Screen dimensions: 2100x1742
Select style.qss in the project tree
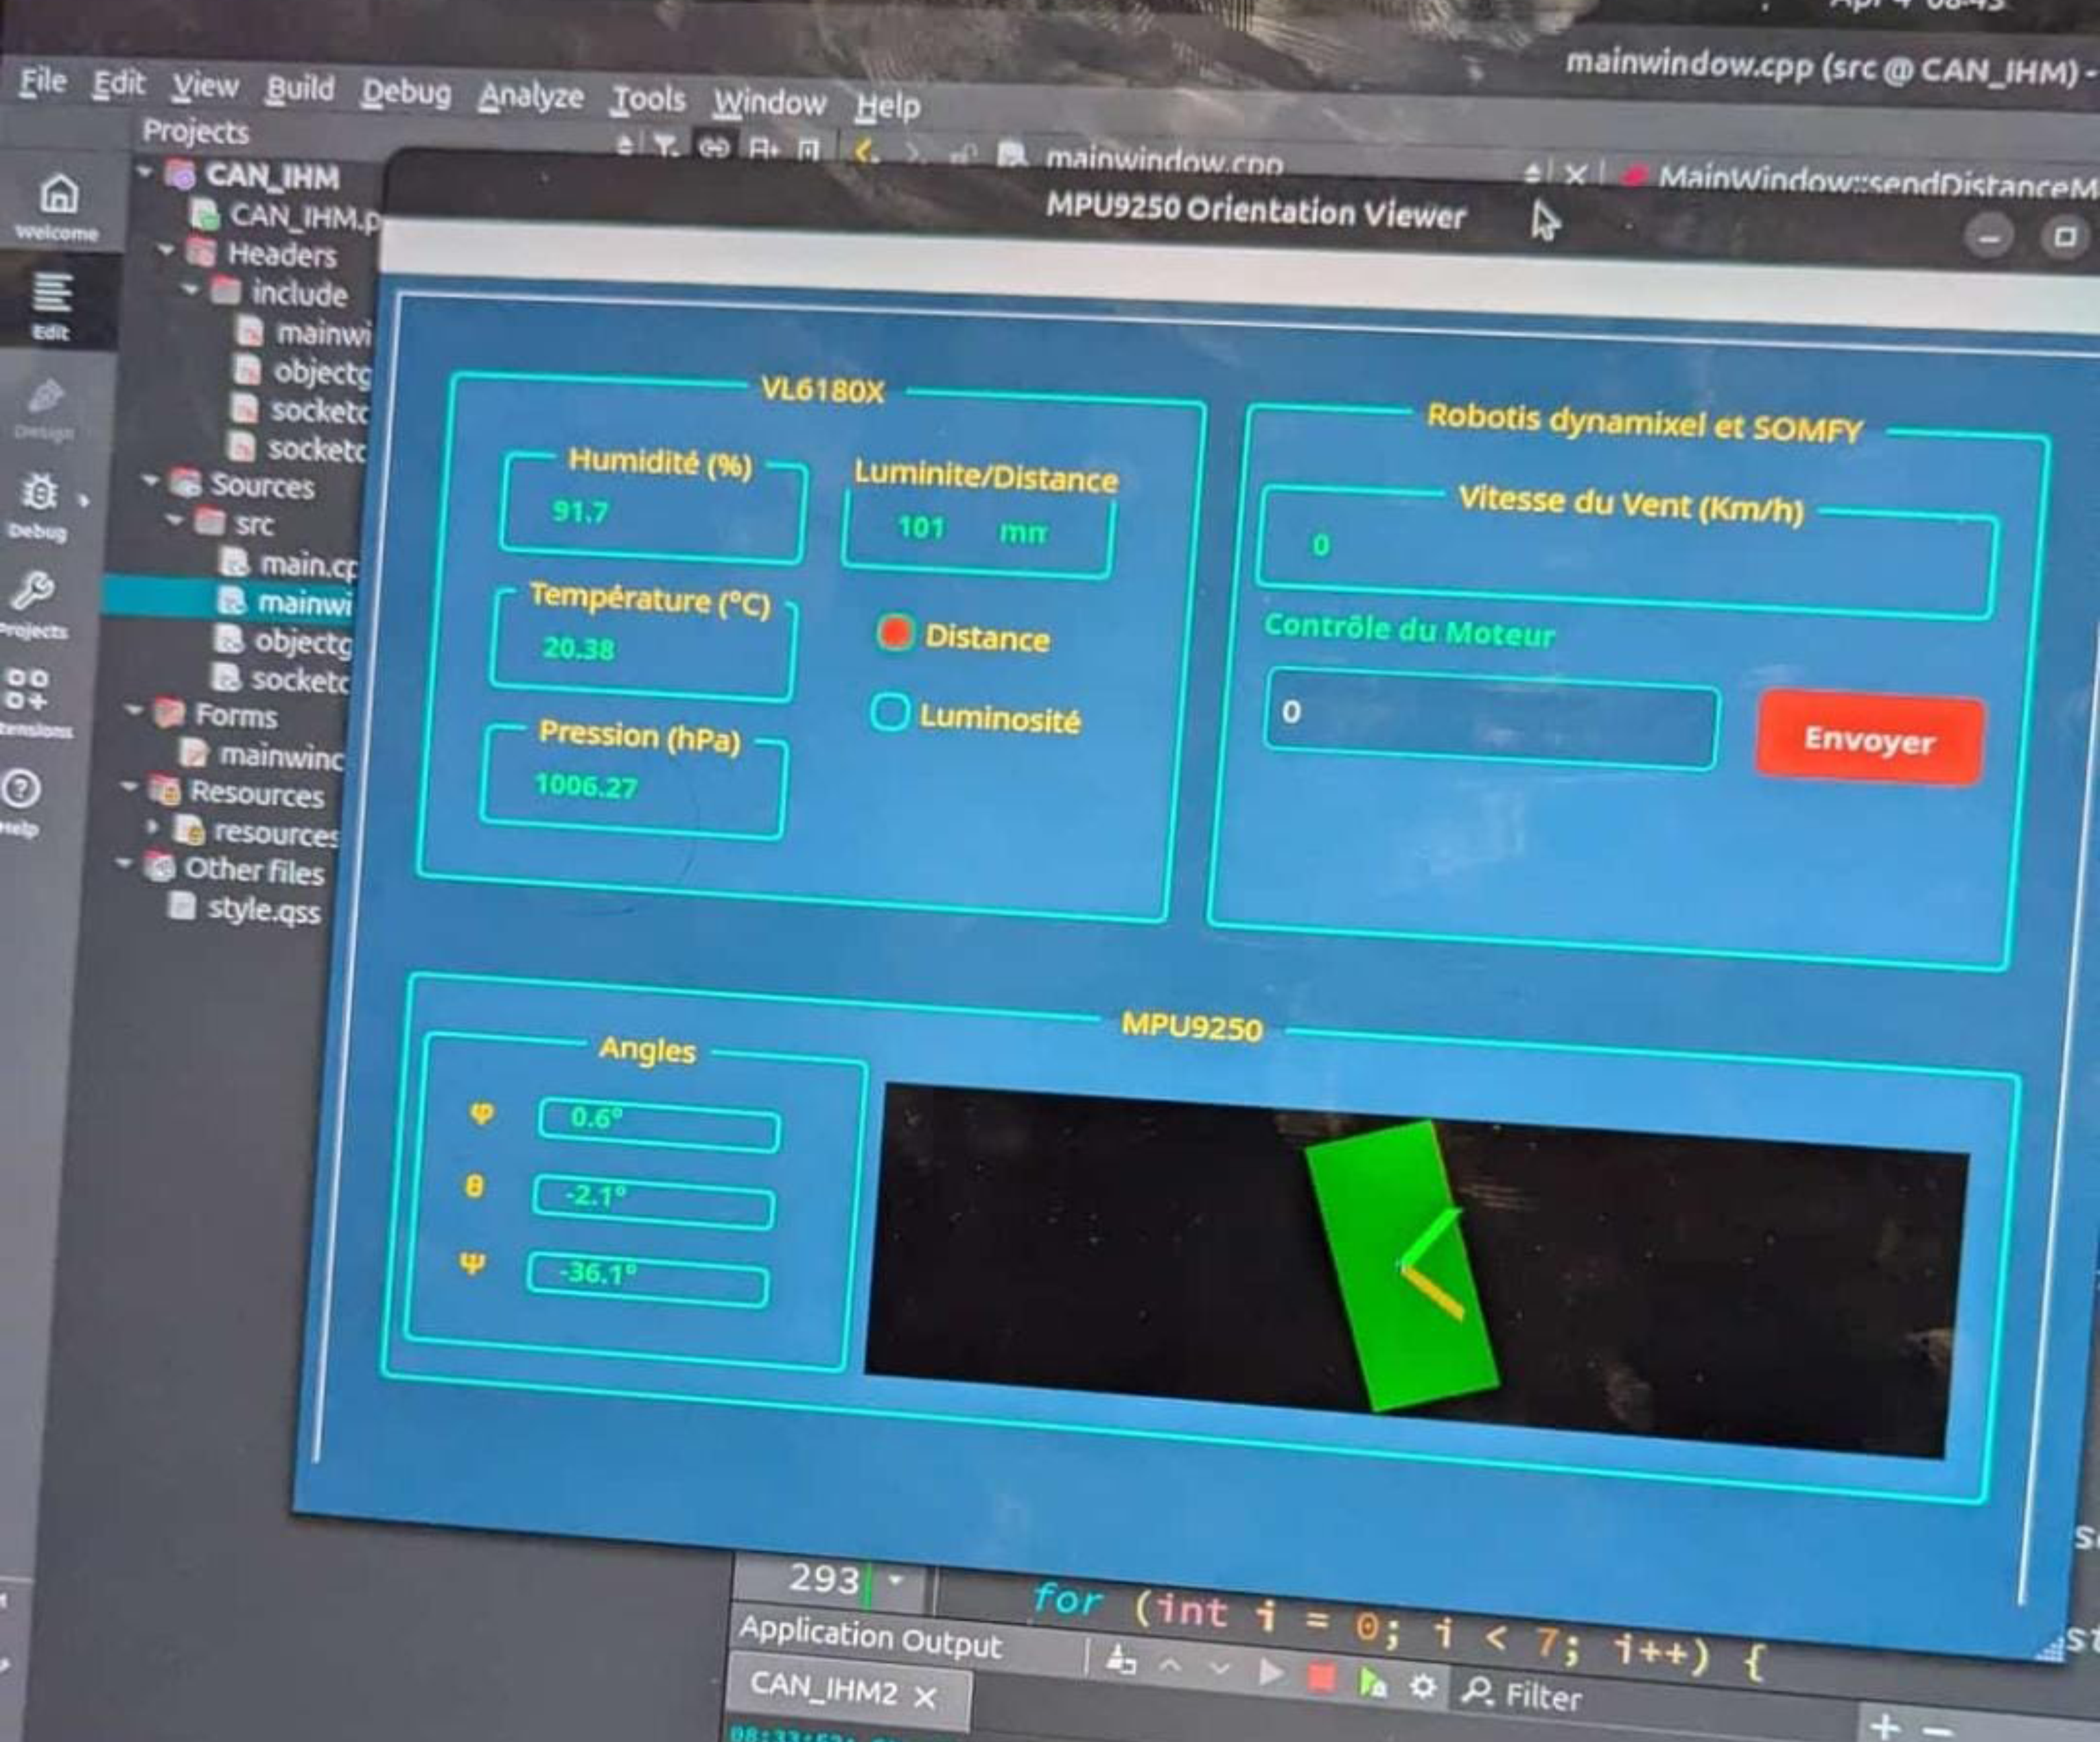pos(263,910)
